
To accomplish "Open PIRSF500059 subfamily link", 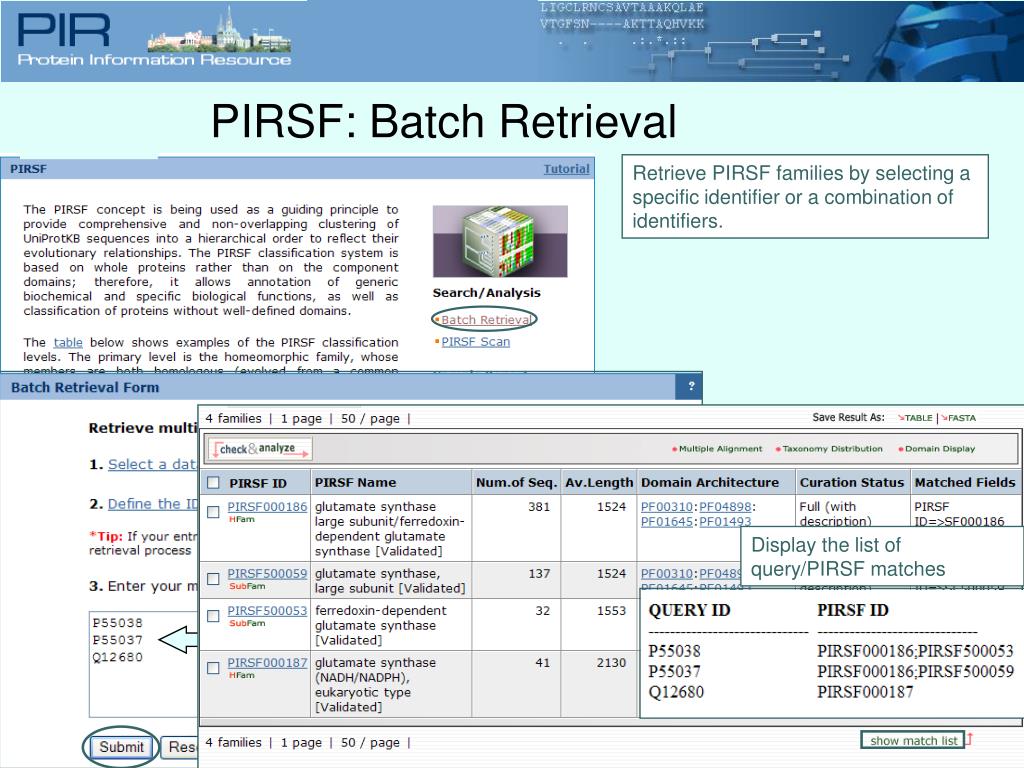I will pos(267,573).
